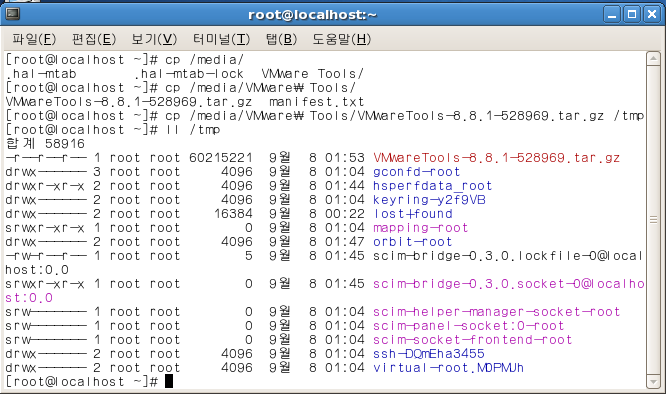The image size is (666, 394).
Task: Click the scim-socket-frontend-root entry
Action: 472,340
